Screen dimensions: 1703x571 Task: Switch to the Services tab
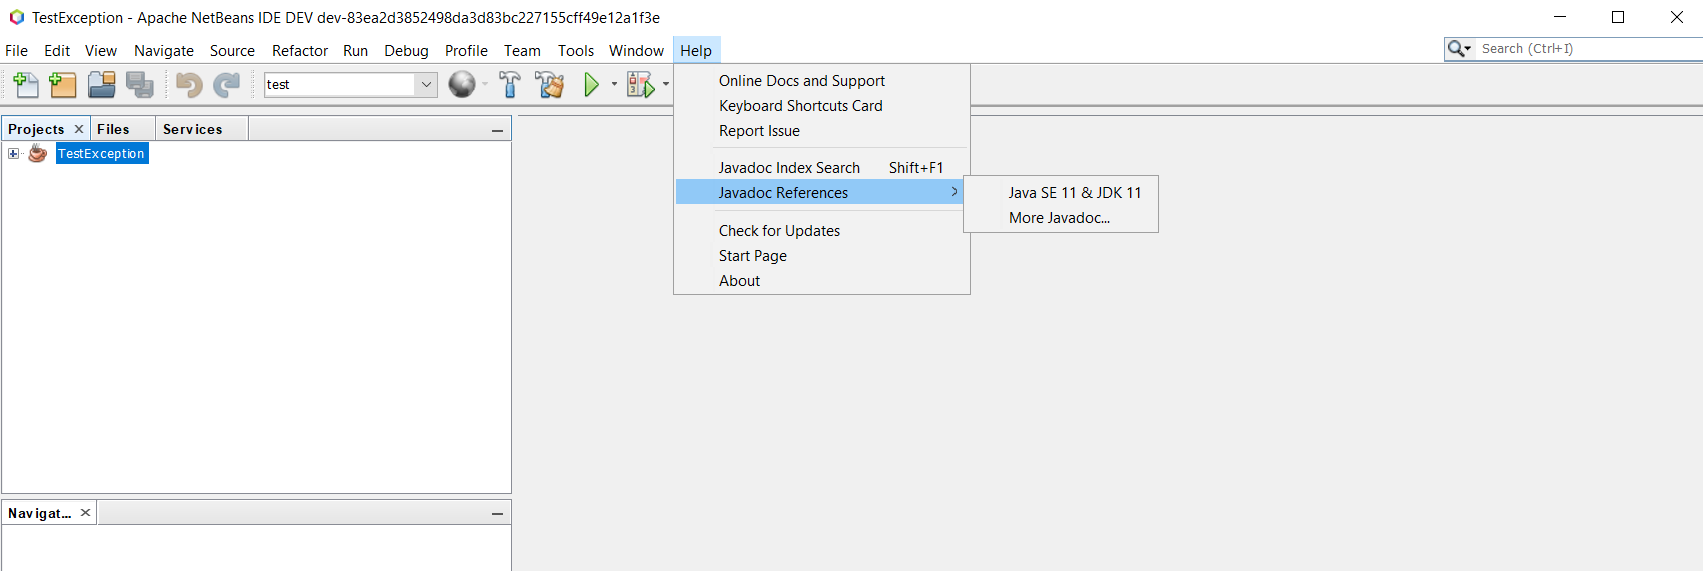click(x=193, y=129)
